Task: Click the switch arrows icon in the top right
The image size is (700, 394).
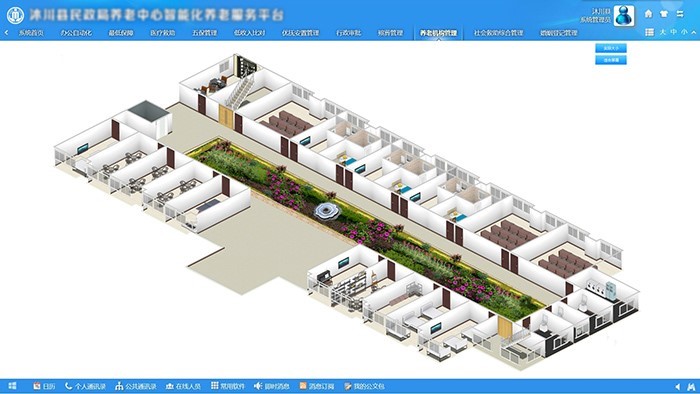Action: pos(680,14)
